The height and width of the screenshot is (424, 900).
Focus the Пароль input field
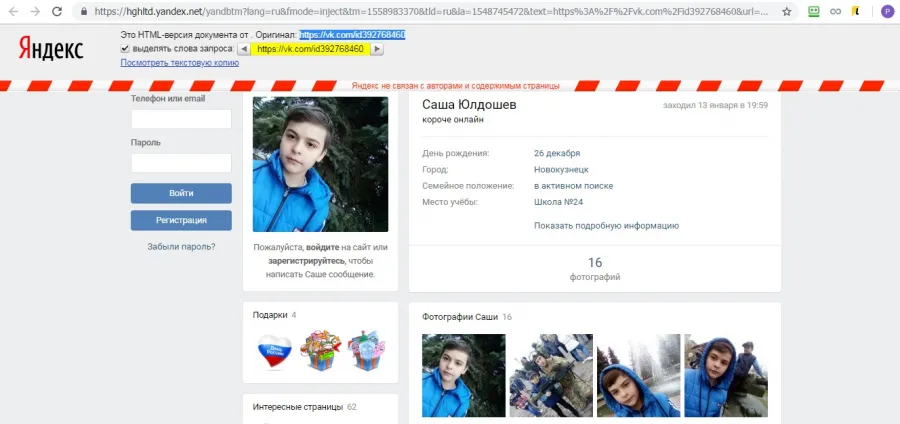(181, 163)
